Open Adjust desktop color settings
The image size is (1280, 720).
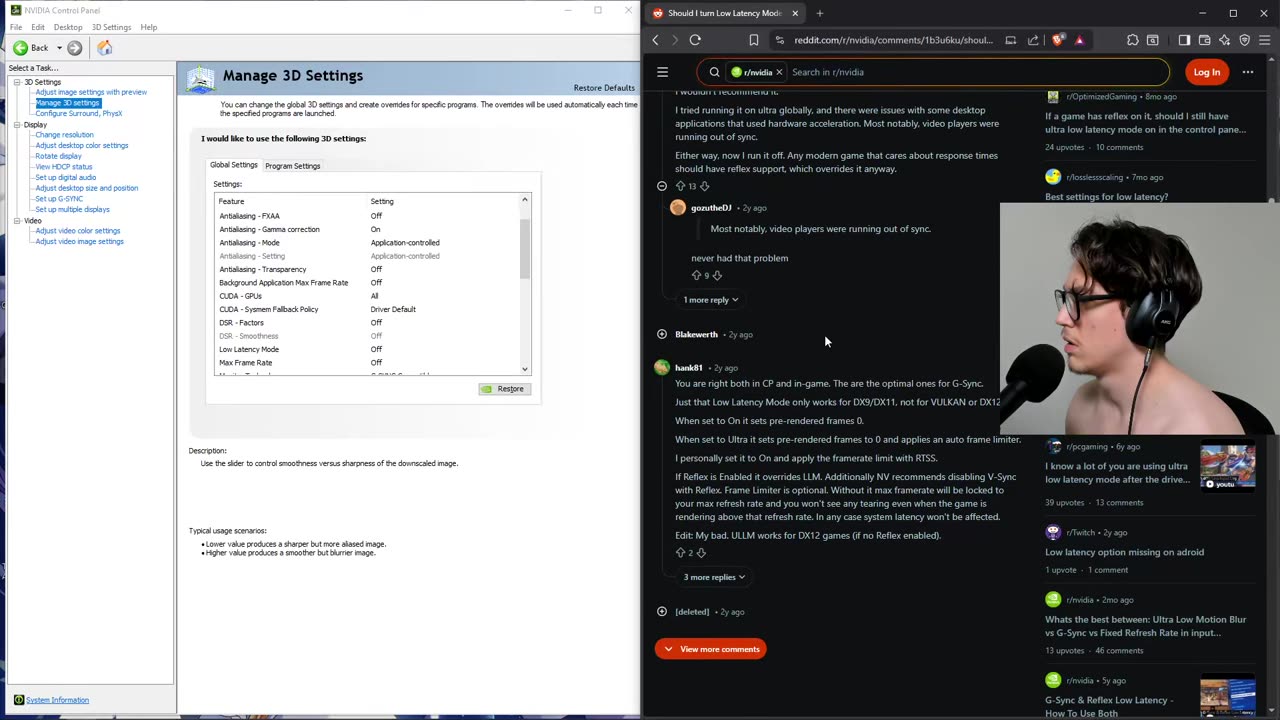82,146
